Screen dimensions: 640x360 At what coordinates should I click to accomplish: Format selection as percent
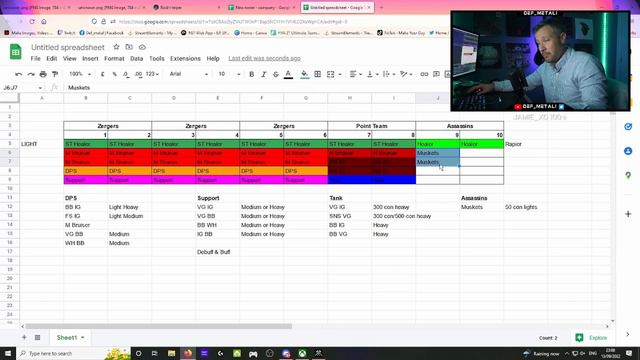point(114,74)
